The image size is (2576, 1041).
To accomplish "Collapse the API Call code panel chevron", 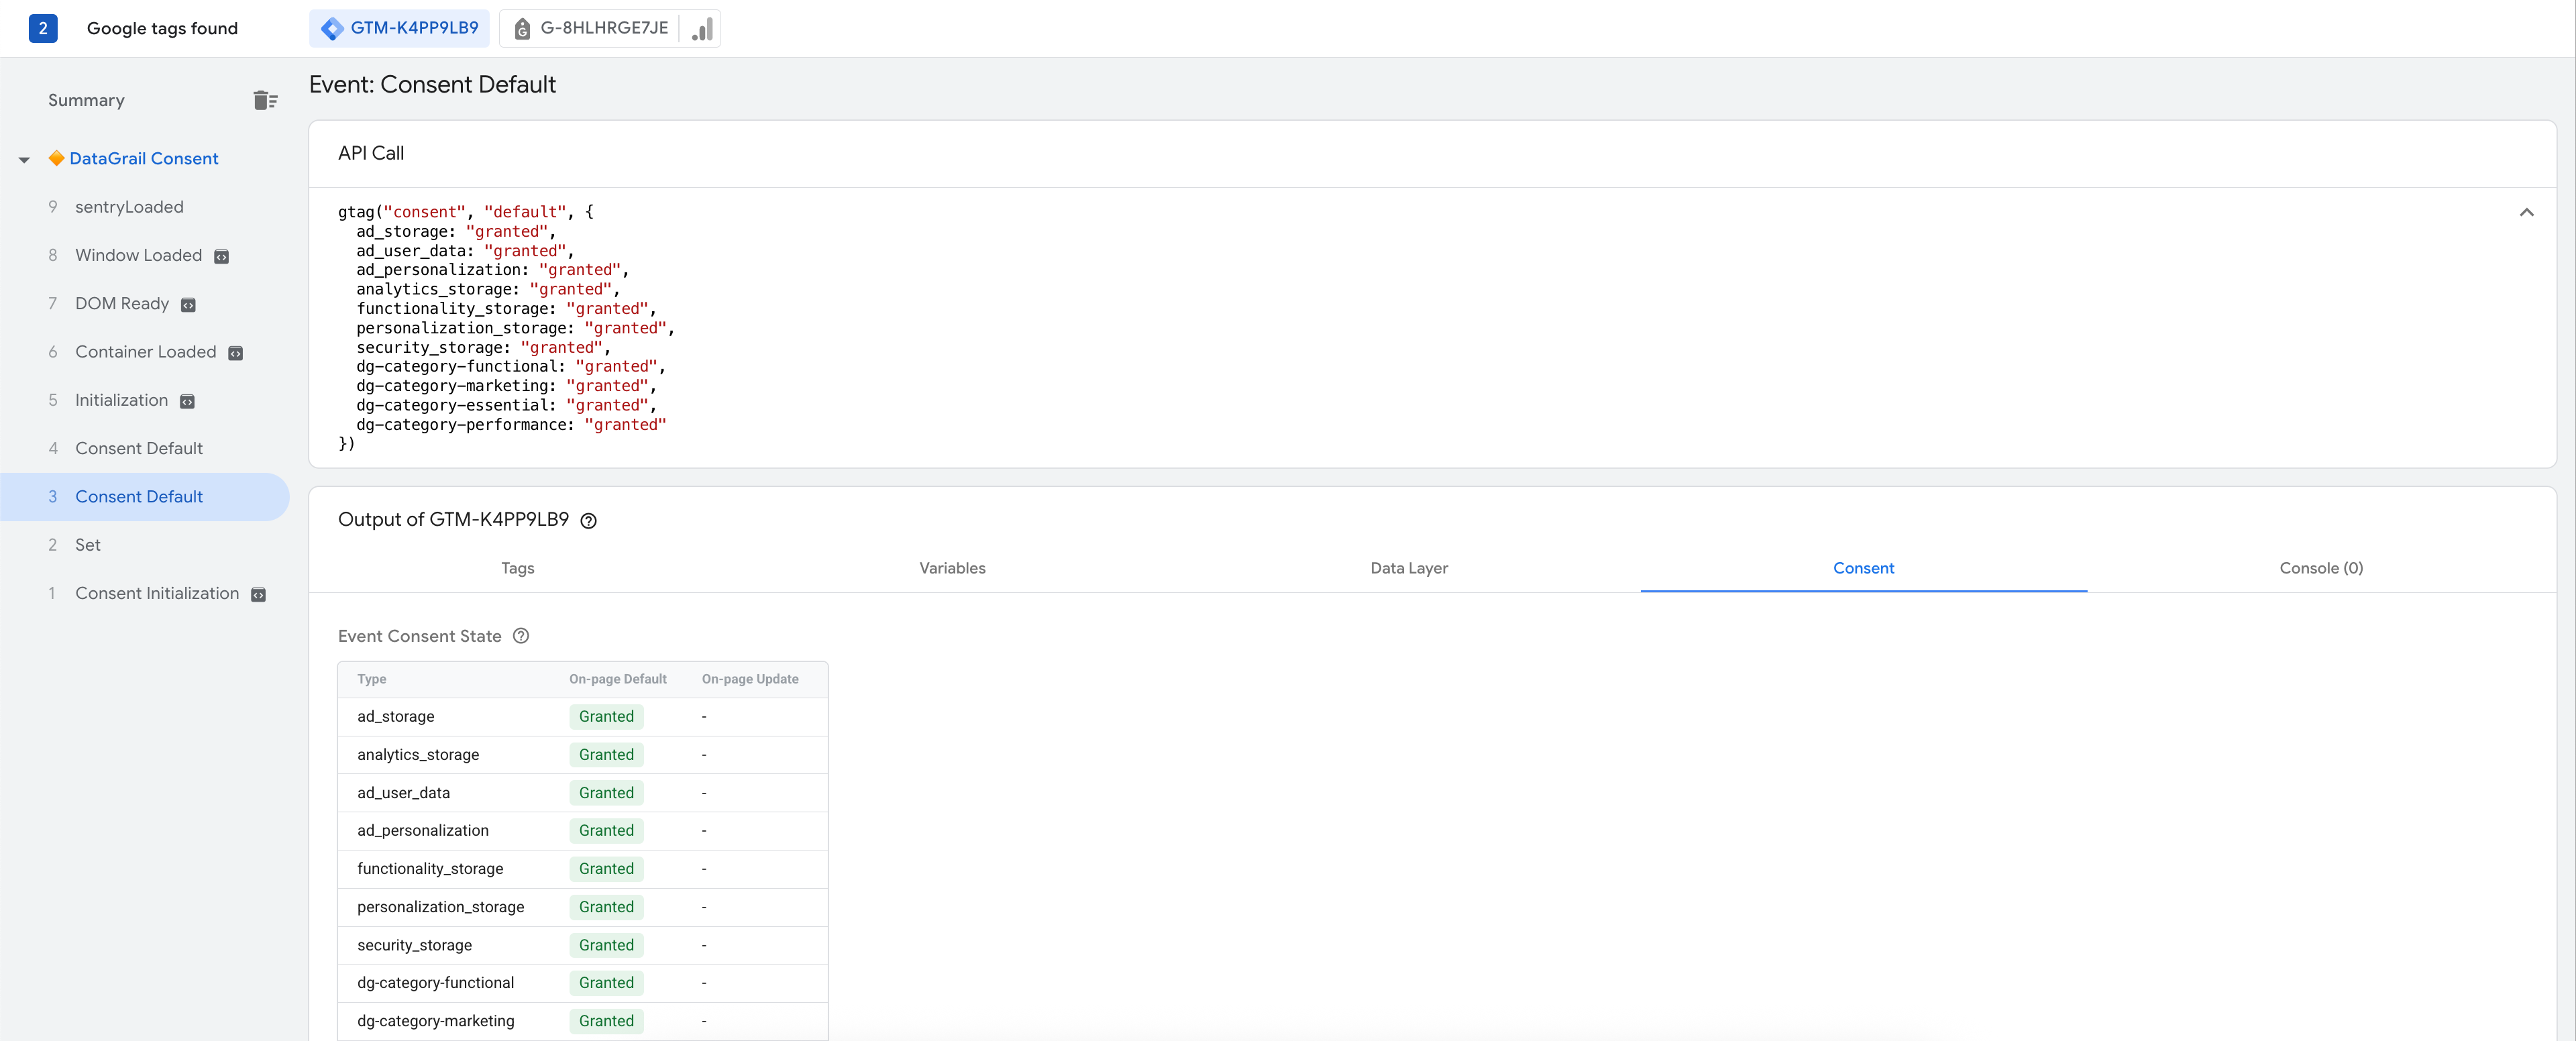I will (2526, 212).
